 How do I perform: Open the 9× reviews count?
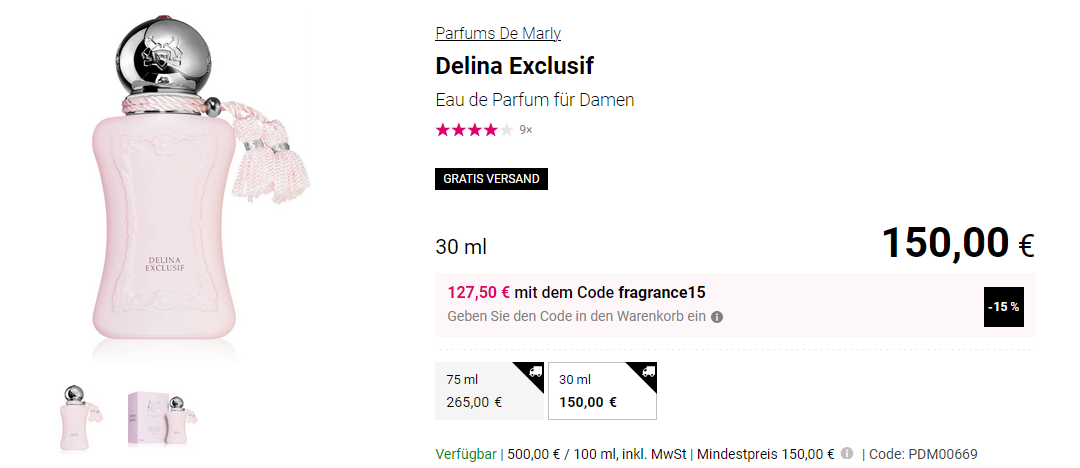[526, 130]
